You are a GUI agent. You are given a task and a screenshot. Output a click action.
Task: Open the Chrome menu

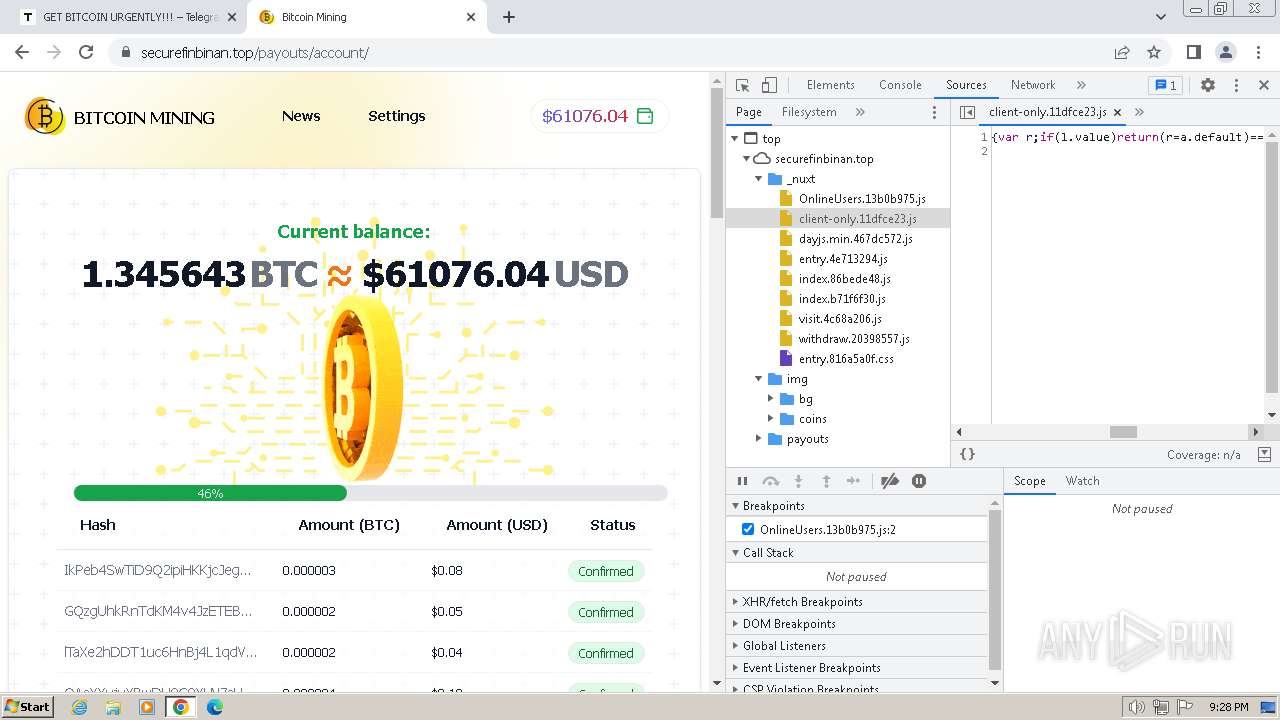point(1257,52)
